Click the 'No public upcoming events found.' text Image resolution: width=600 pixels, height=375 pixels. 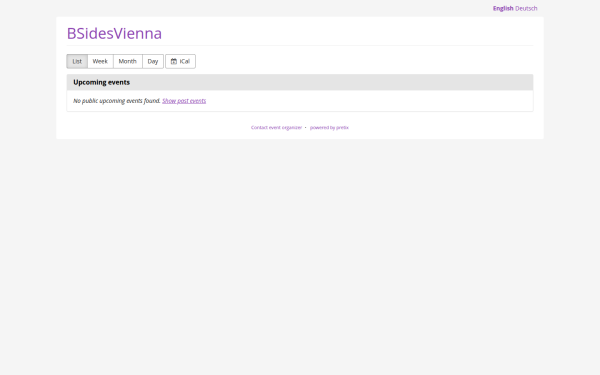click(x=117, y=101)
